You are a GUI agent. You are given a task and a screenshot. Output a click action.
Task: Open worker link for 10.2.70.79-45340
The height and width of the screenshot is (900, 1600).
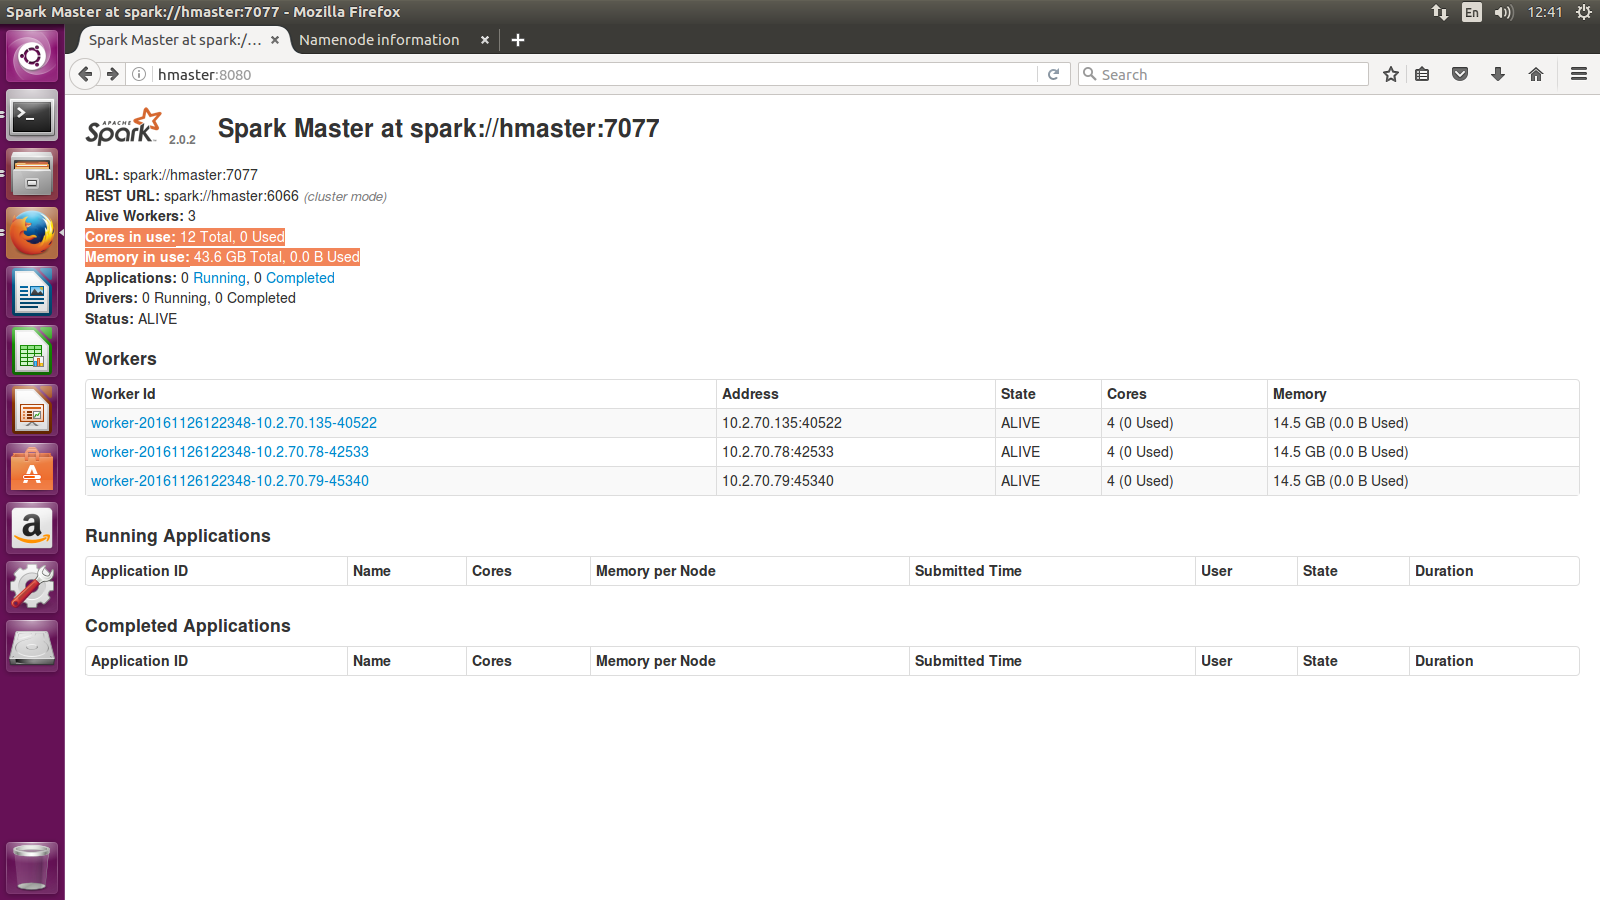pyautogui.click(x=230, y=481)
